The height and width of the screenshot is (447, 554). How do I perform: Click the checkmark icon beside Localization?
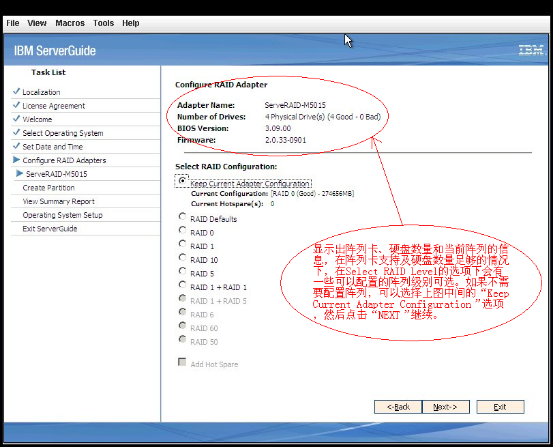click(16, 91)
